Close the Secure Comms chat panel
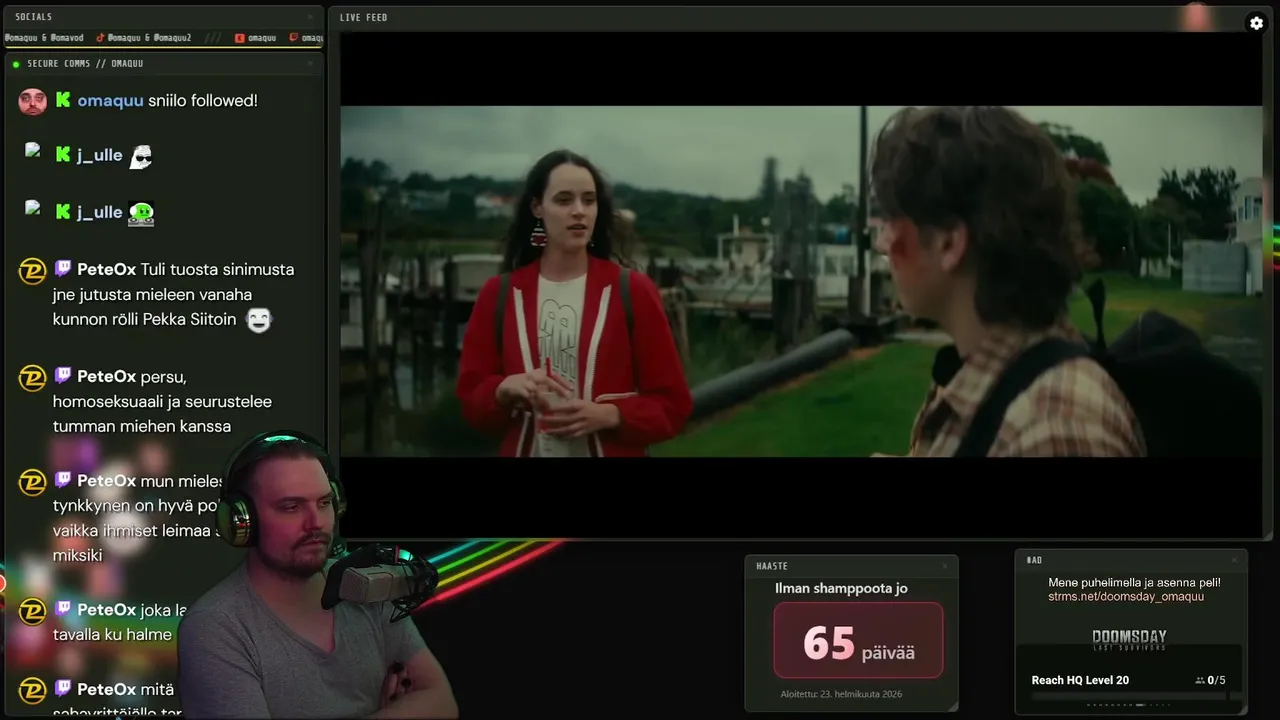This screenshot has height=720, width=1280. coord(310,63)
